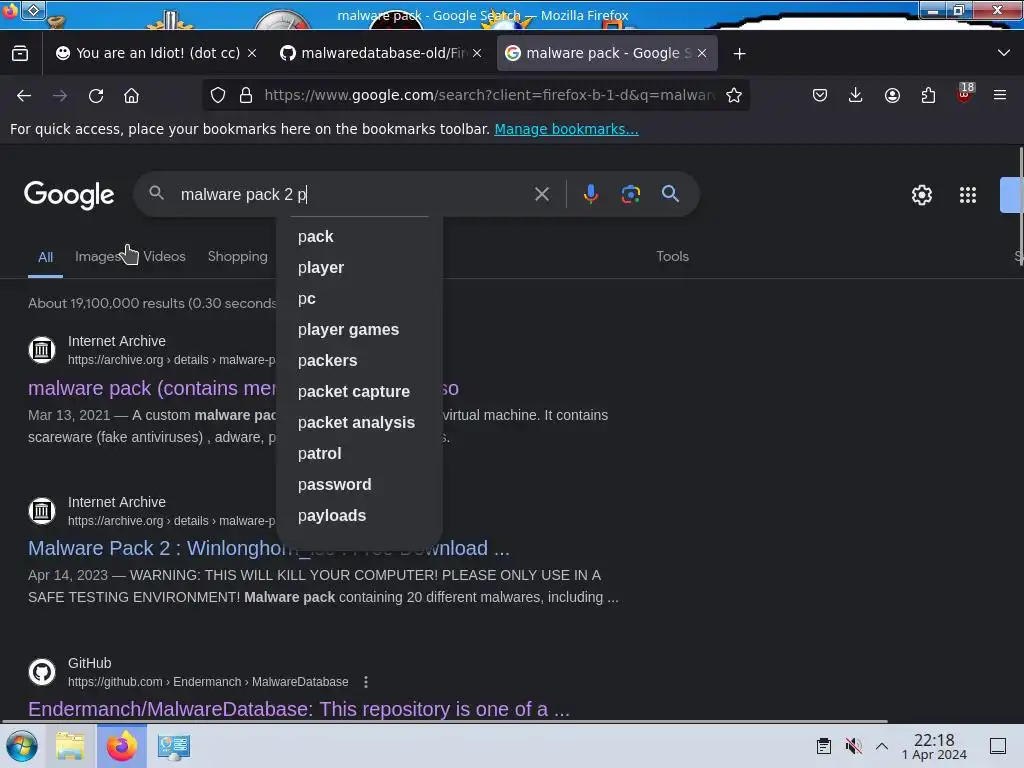Select the All results tab
Image resolution: width=1024 pixels, height=768 pixels.
pyautogui.click(x=45, y=257)
